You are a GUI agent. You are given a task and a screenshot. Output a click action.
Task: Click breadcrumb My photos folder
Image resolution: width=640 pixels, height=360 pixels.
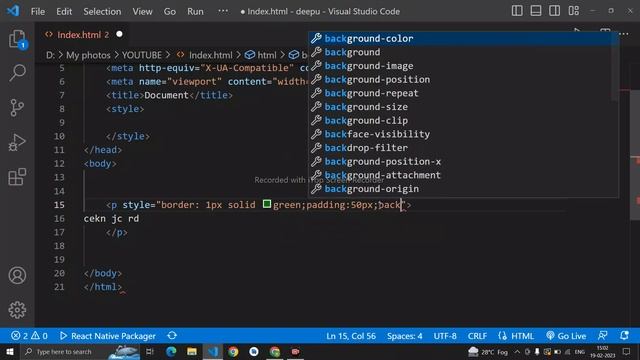[88, 55]
